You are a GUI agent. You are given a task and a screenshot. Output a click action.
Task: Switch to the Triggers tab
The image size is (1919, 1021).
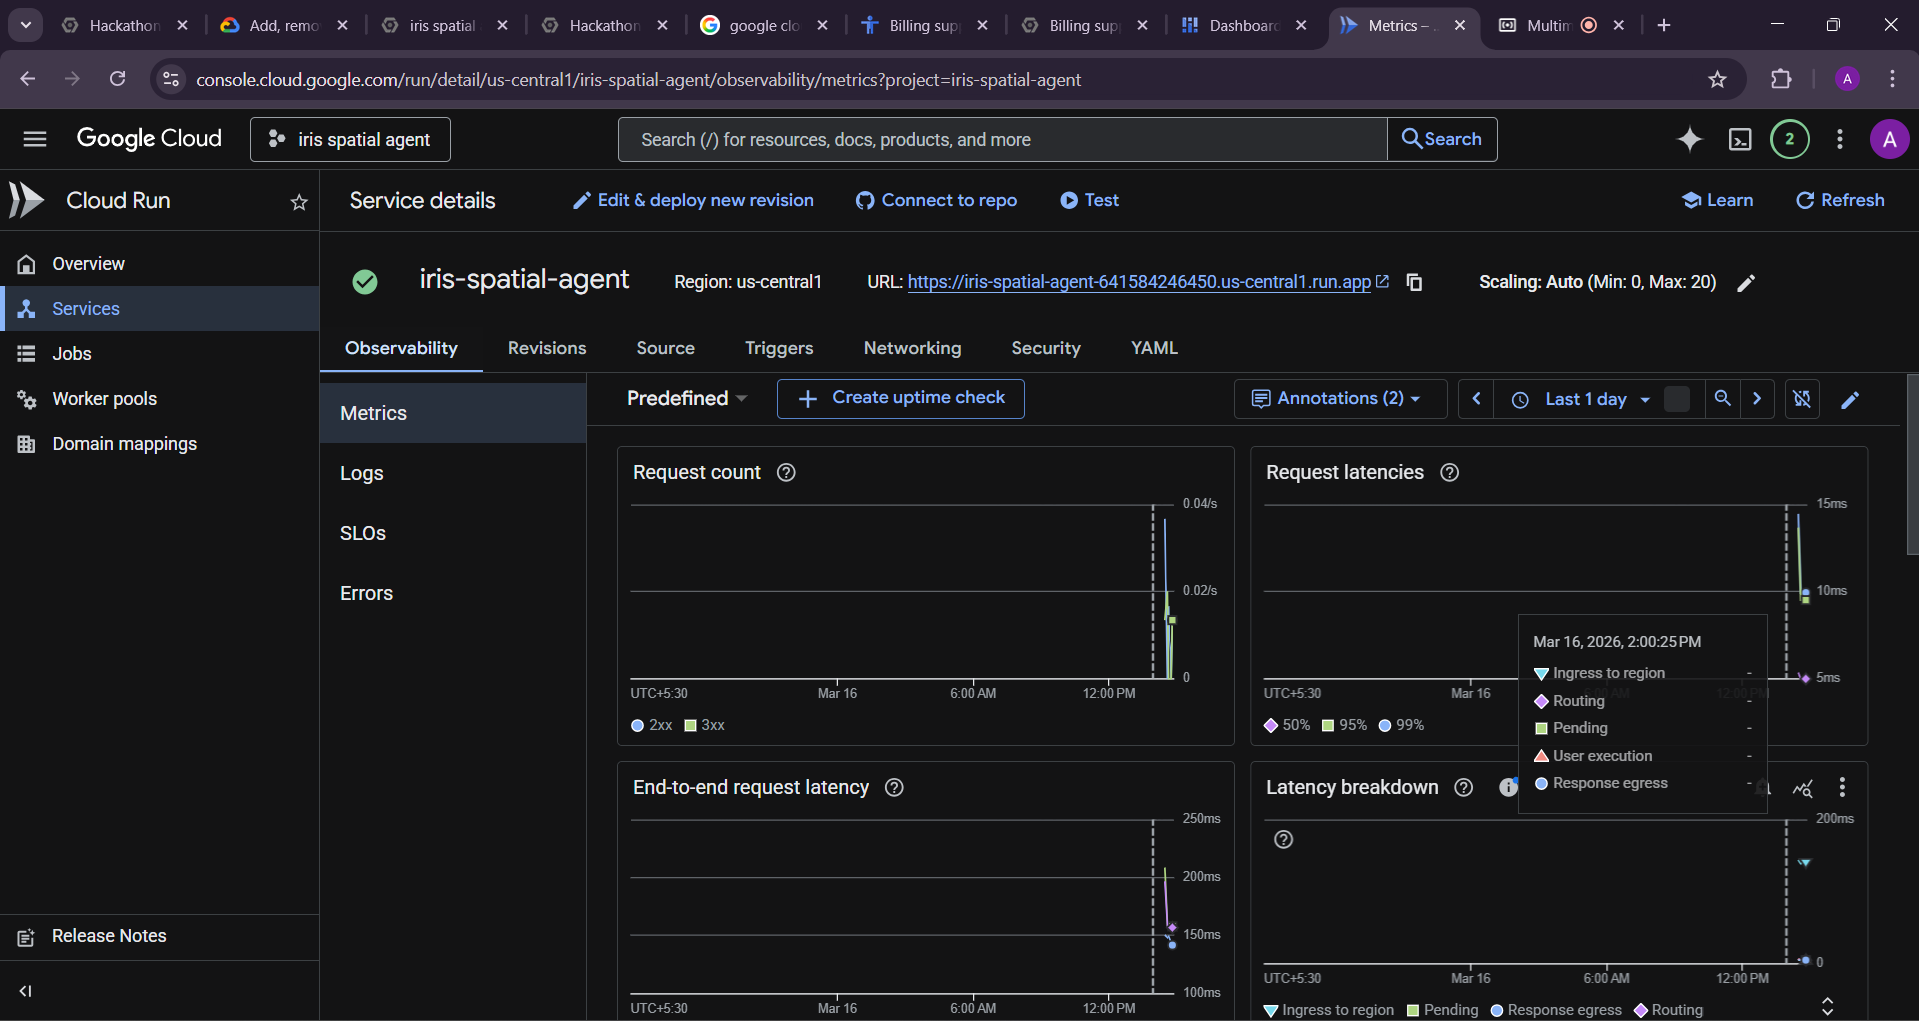coord(779,348)
